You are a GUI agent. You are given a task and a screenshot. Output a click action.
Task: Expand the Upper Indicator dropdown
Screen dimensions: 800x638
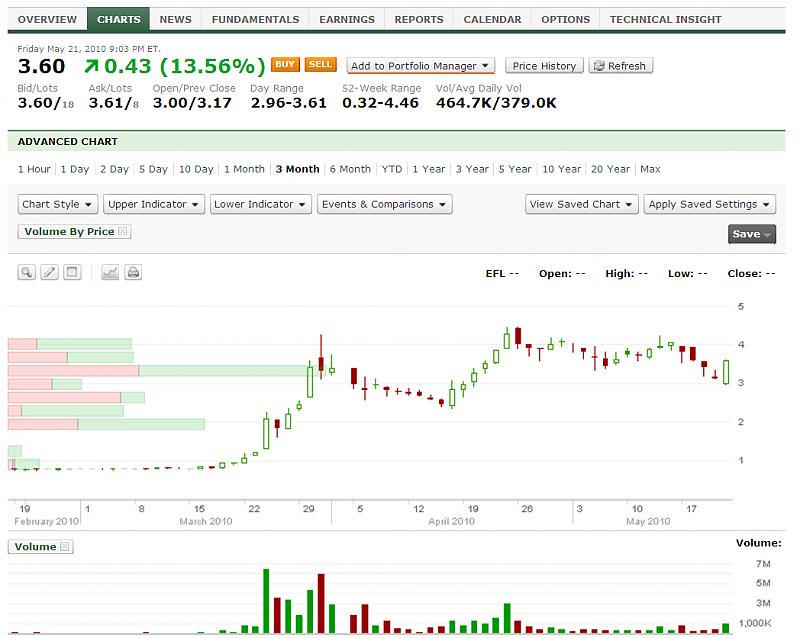pos(154,204)
